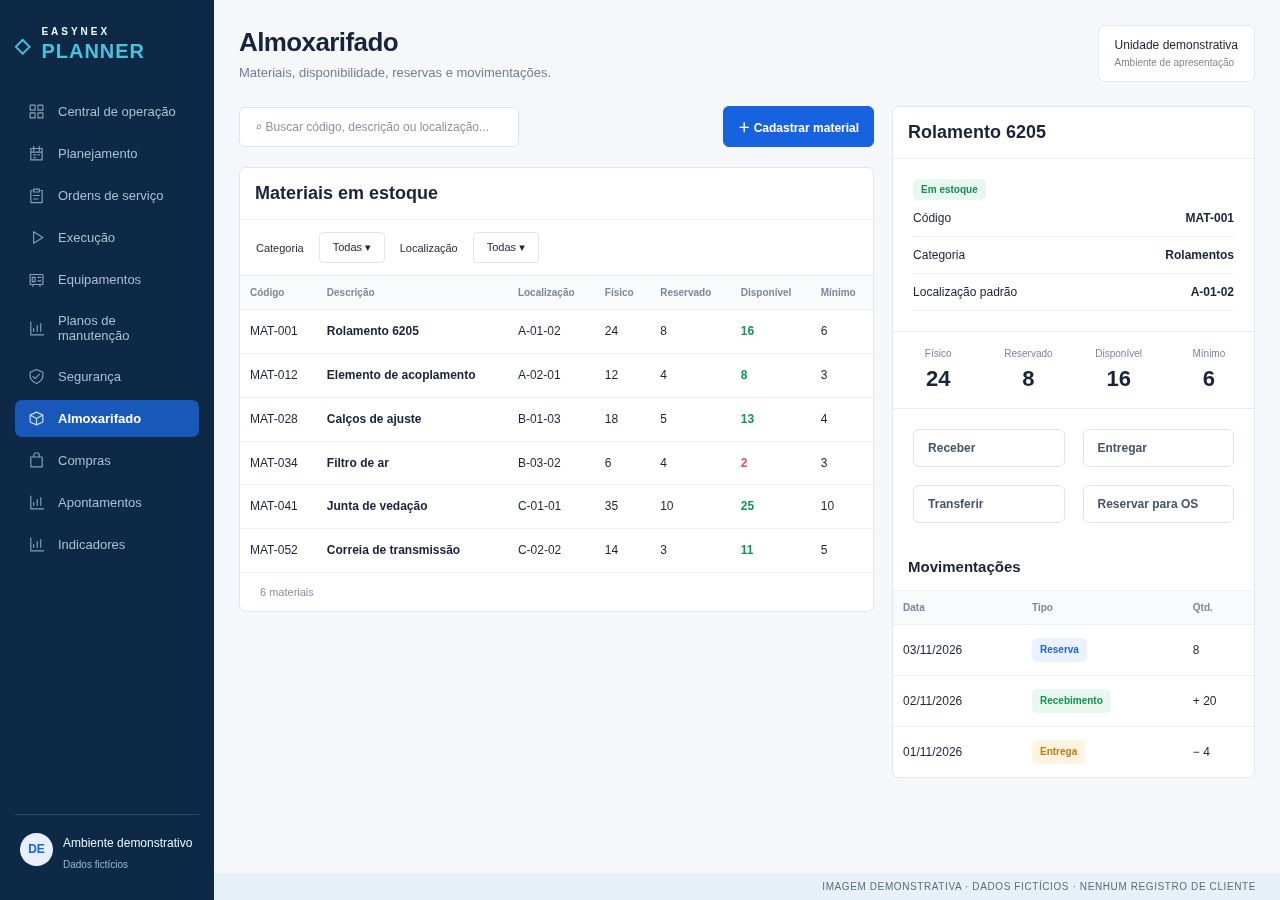Click the Central de operação grid icon

click(x=36, y=111)
